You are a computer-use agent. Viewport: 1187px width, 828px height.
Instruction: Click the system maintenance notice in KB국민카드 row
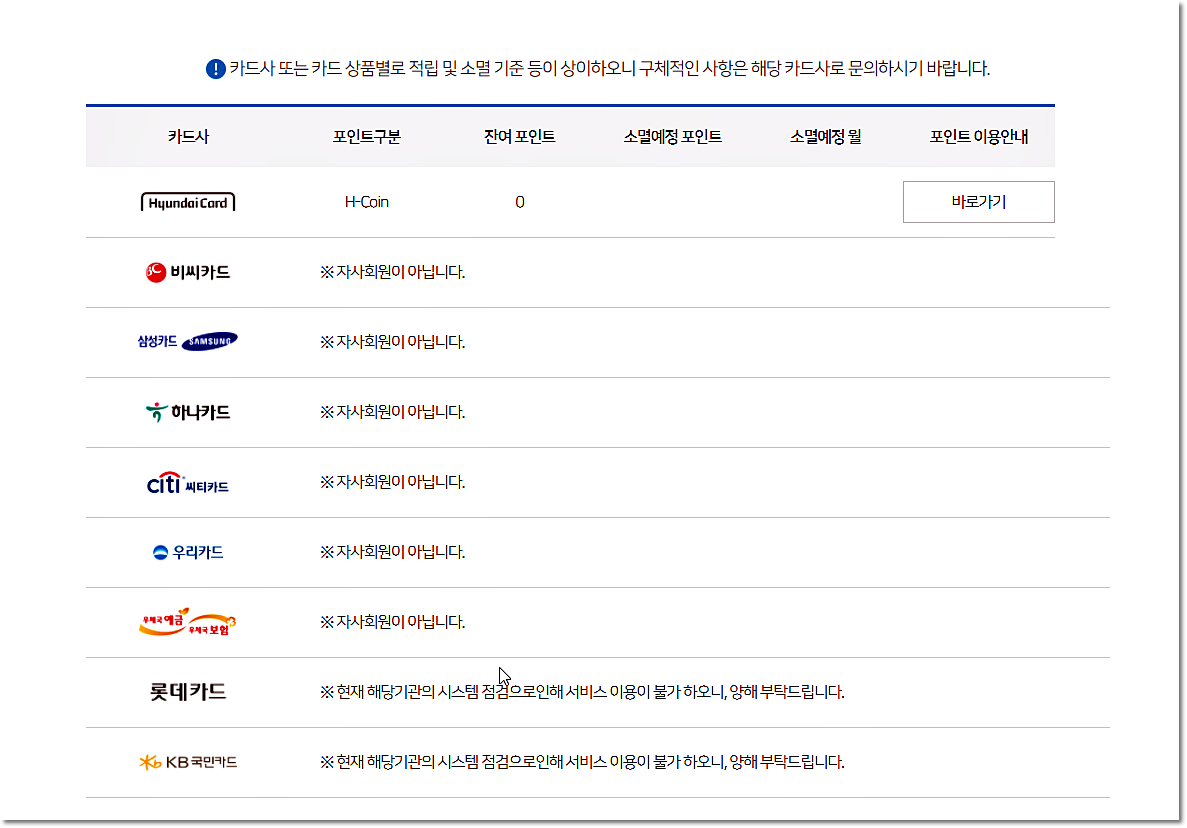(x=582, y=761)
